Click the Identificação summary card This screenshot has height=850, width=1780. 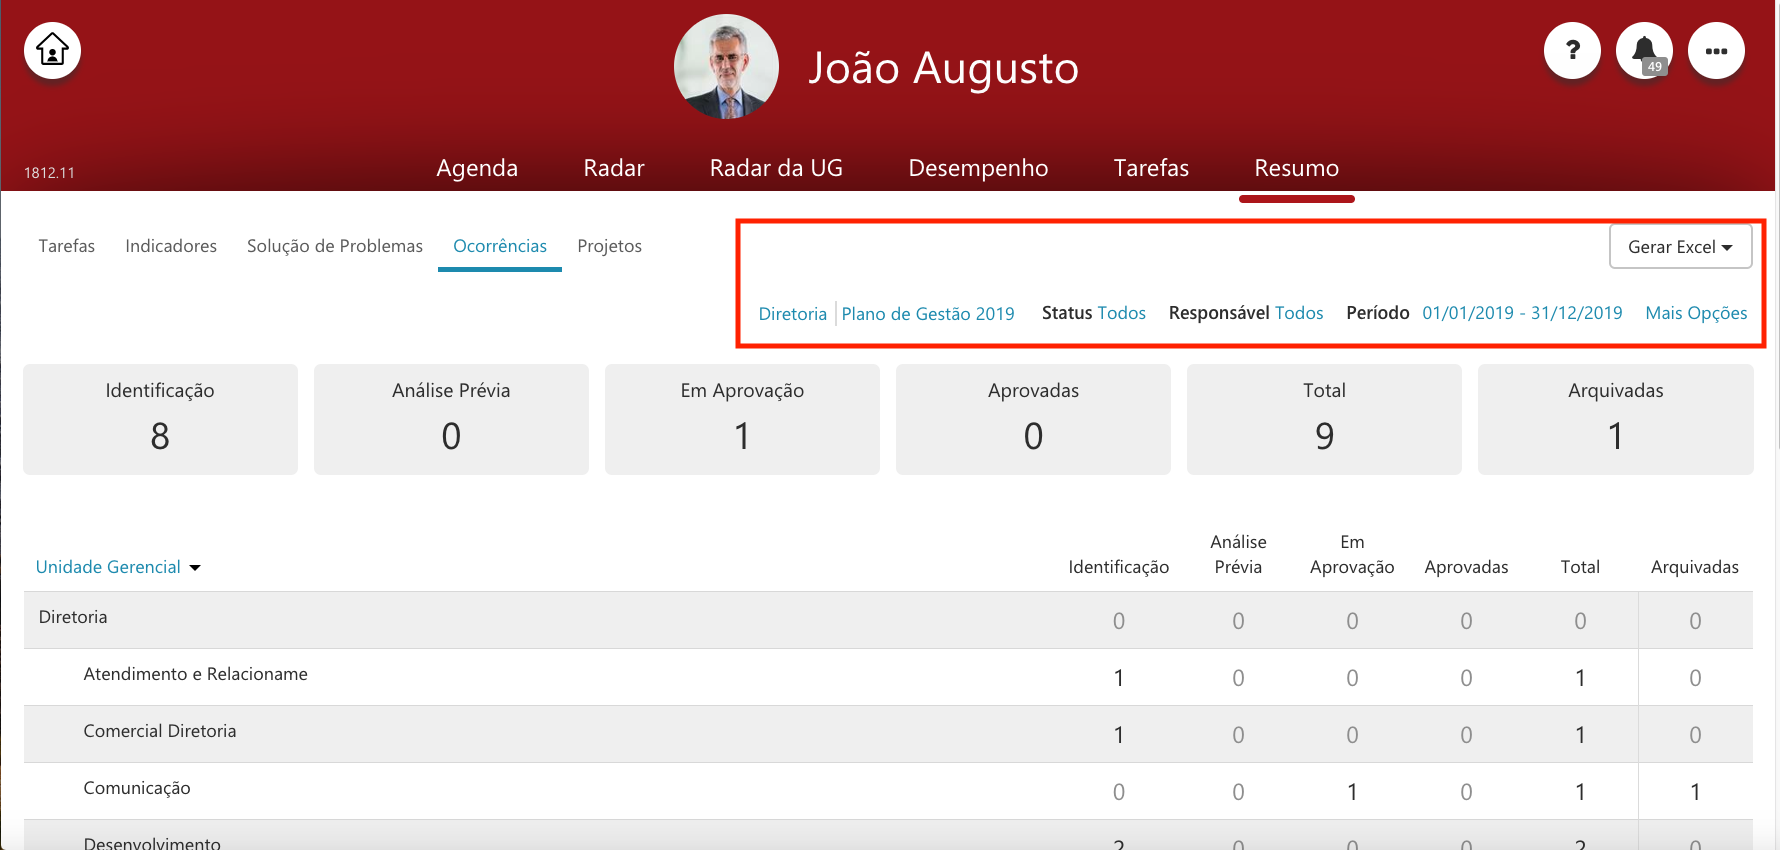[x=160, y=419]
